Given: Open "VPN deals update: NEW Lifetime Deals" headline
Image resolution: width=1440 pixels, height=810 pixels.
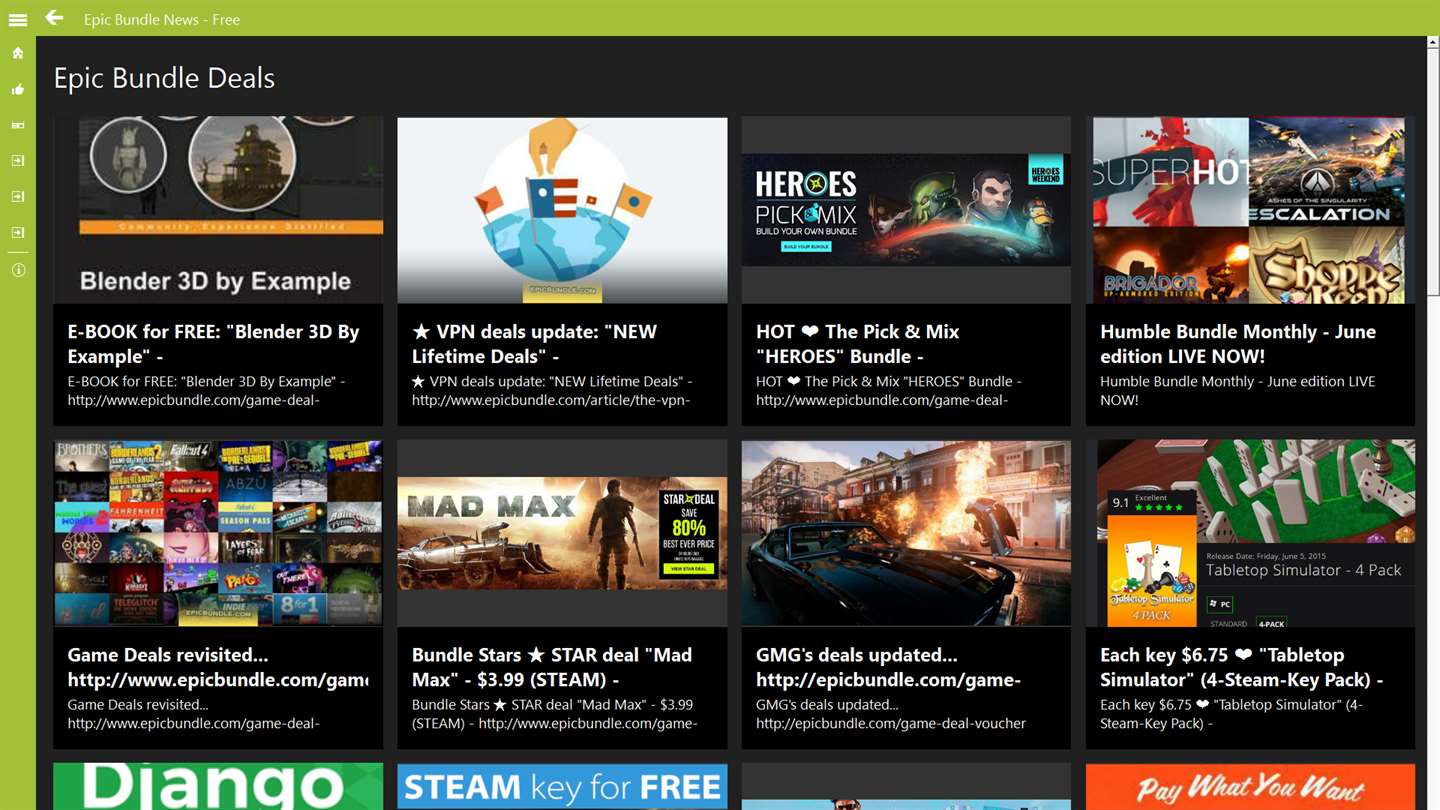Looking at the screenshot, I should point(536,344).
